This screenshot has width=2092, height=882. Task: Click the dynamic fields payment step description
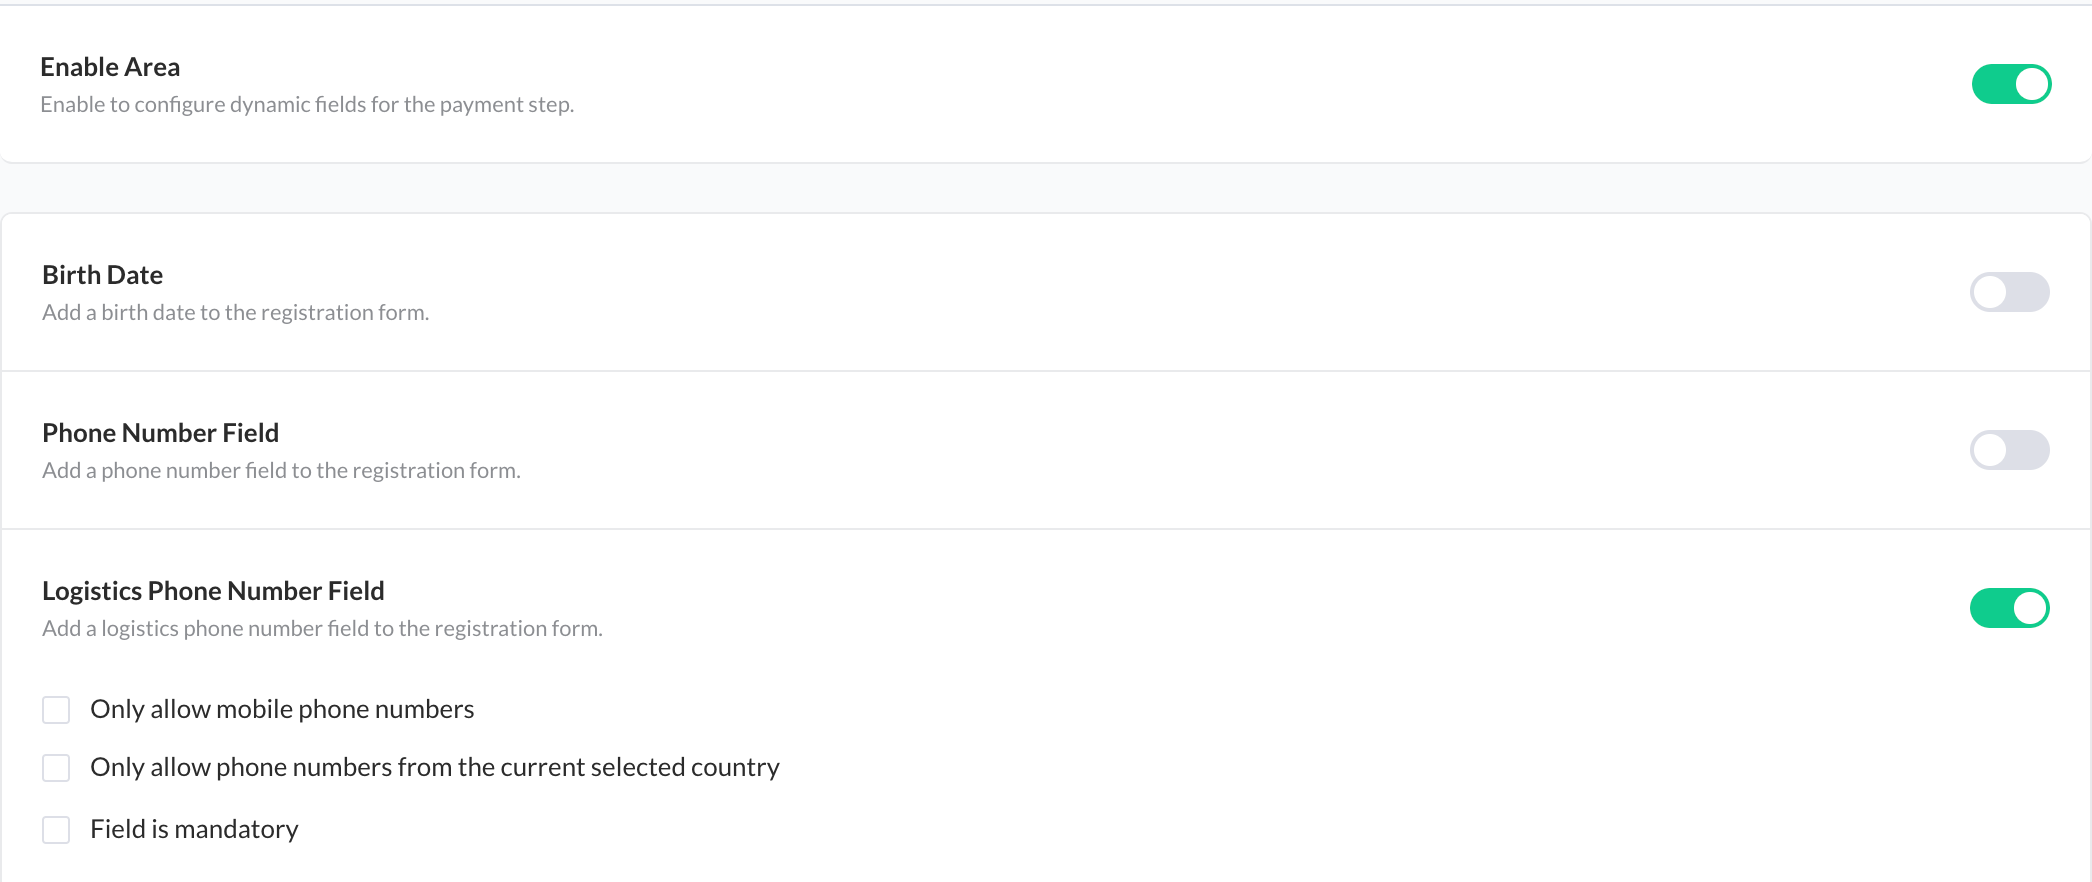point(307,105)
